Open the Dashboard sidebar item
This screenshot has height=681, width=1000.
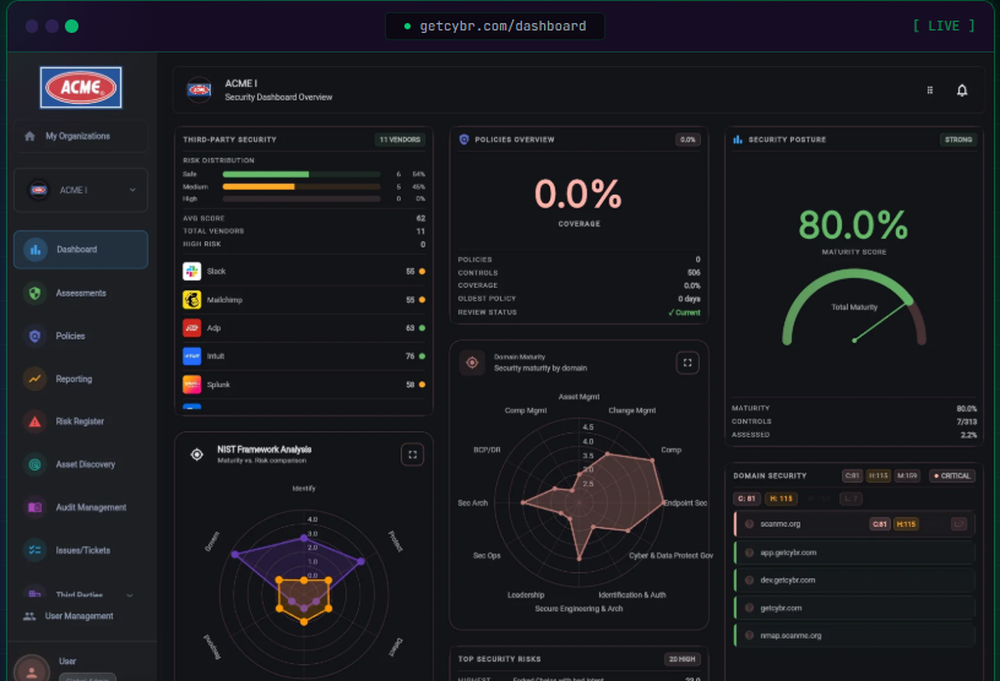tap(80, 249)
